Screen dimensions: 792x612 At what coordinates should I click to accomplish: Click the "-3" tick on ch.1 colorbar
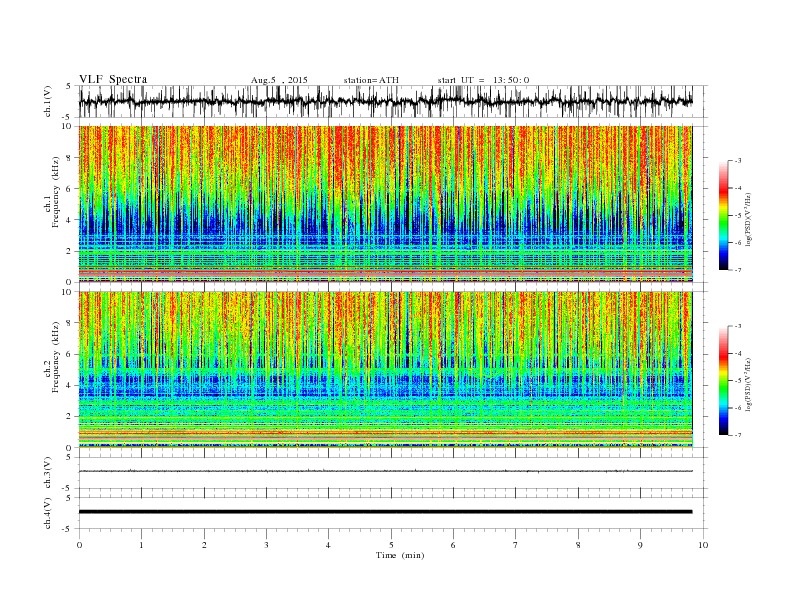click(x=737, y=161)
